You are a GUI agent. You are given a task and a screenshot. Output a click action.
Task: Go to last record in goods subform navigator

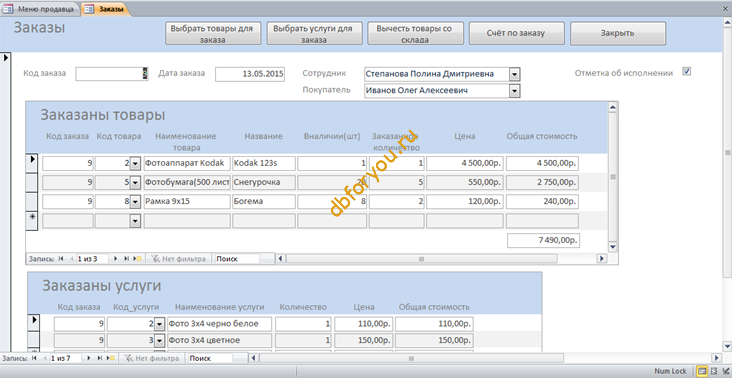click(126, 259)
